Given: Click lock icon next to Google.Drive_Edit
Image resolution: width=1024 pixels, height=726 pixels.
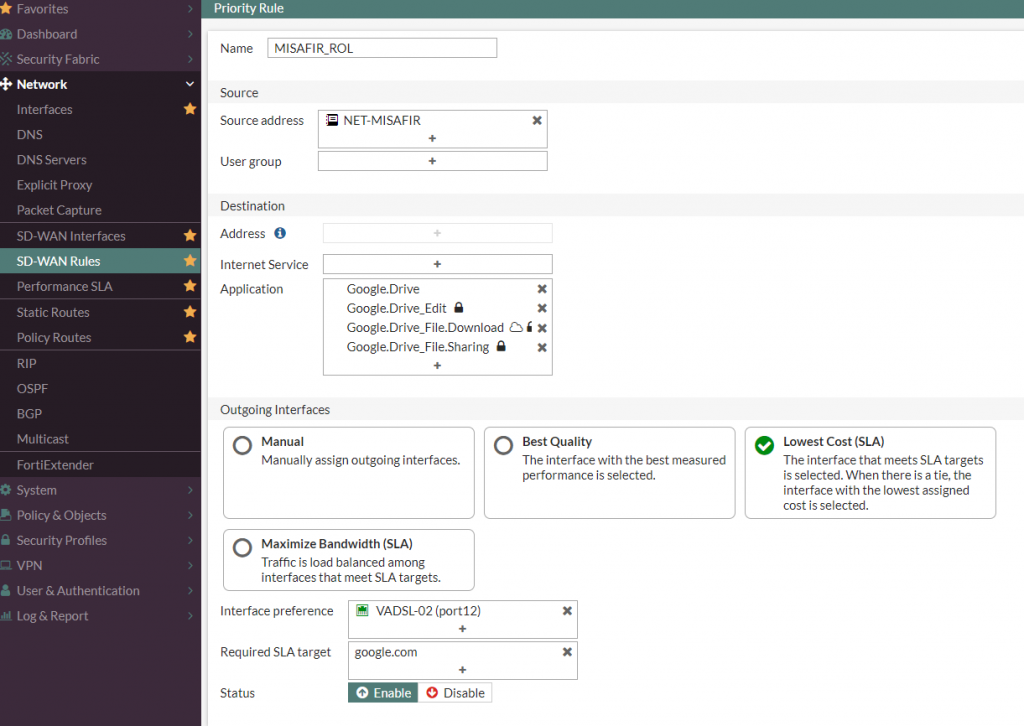Looking at the screenshot, I should coord(458,308).
